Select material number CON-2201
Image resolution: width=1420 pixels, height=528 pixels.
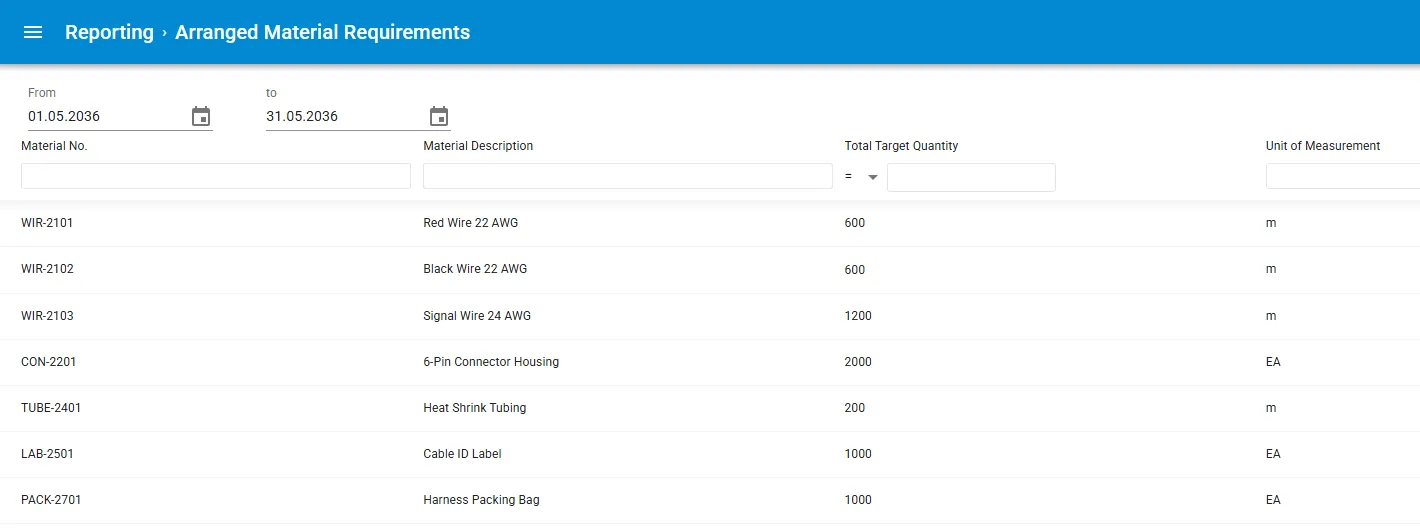[48, 362]
